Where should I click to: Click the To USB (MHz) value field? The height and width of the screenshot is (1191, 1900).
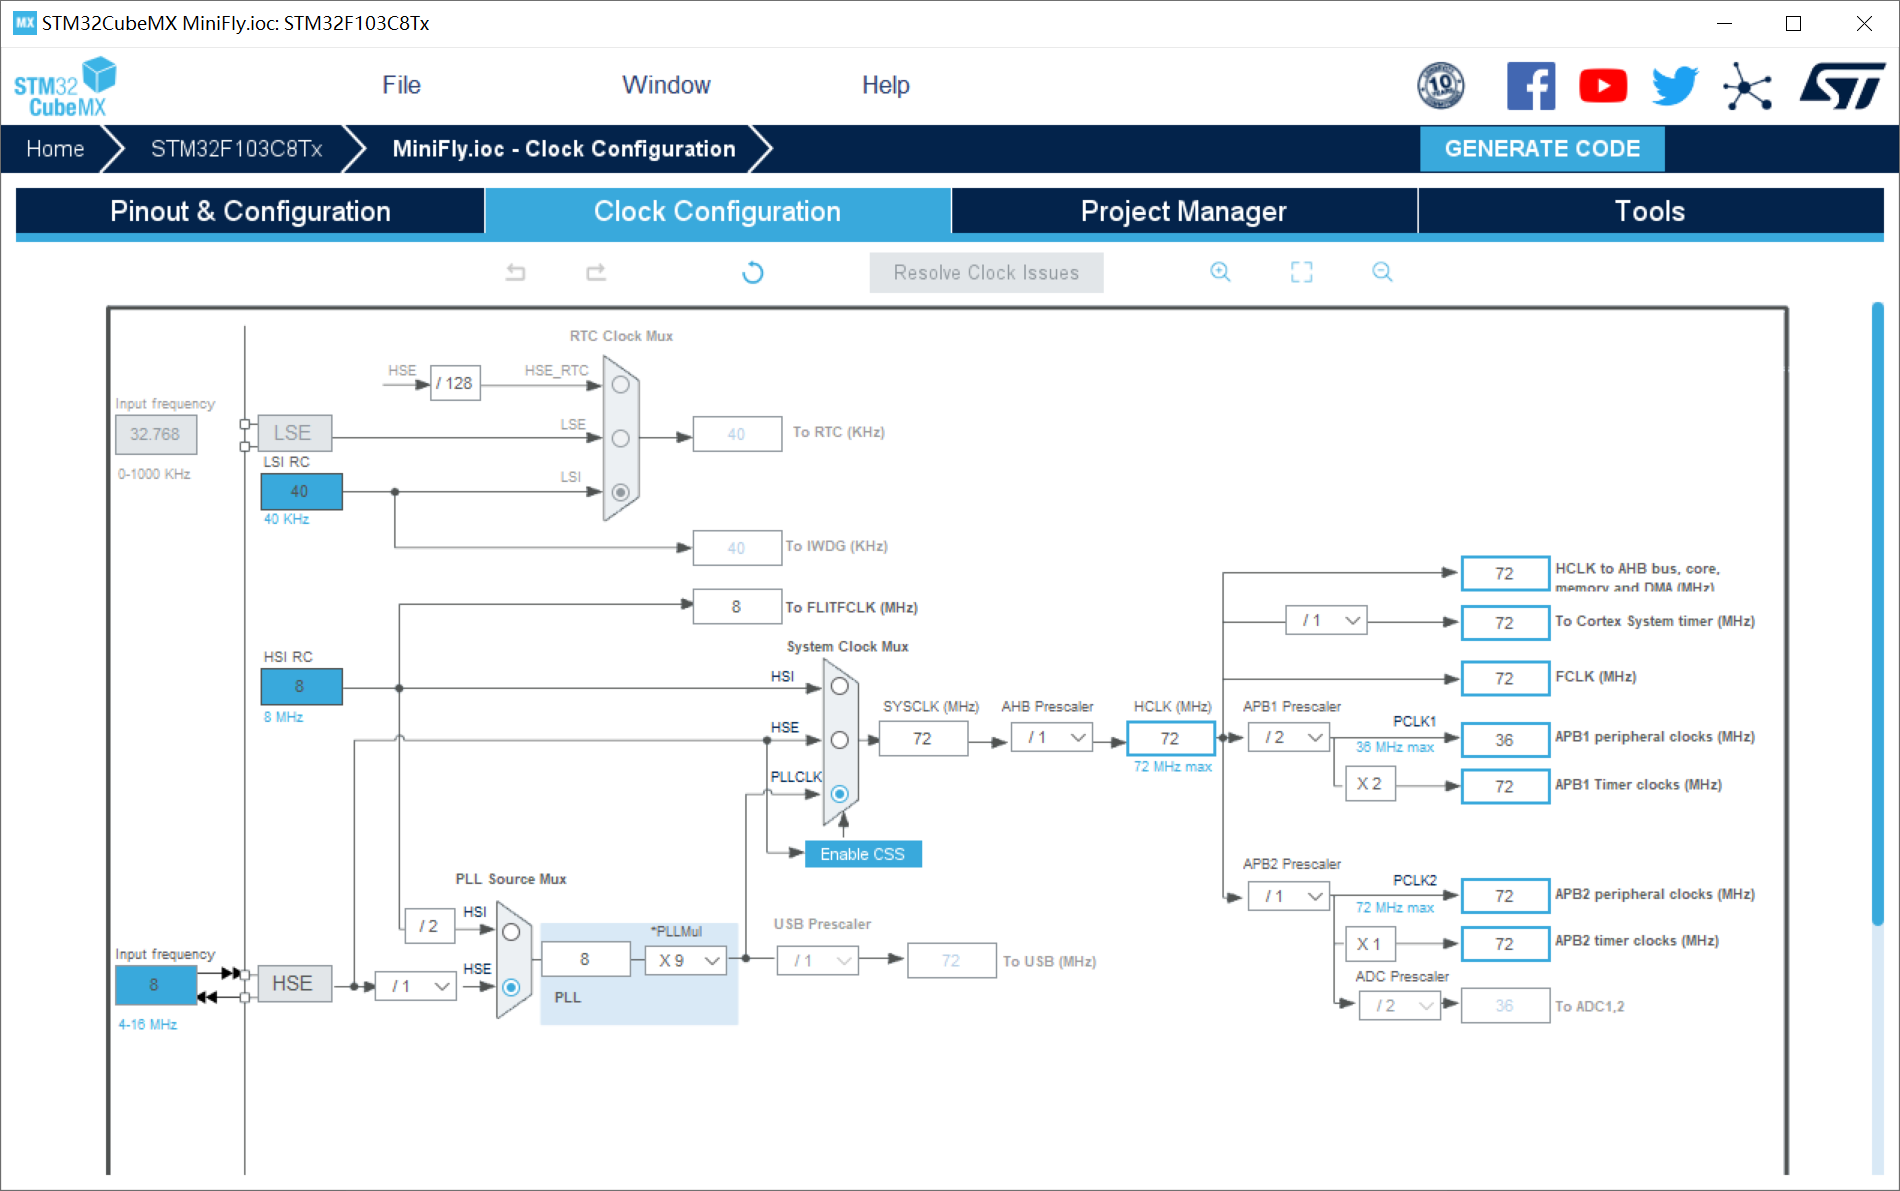tap(951, 960)
